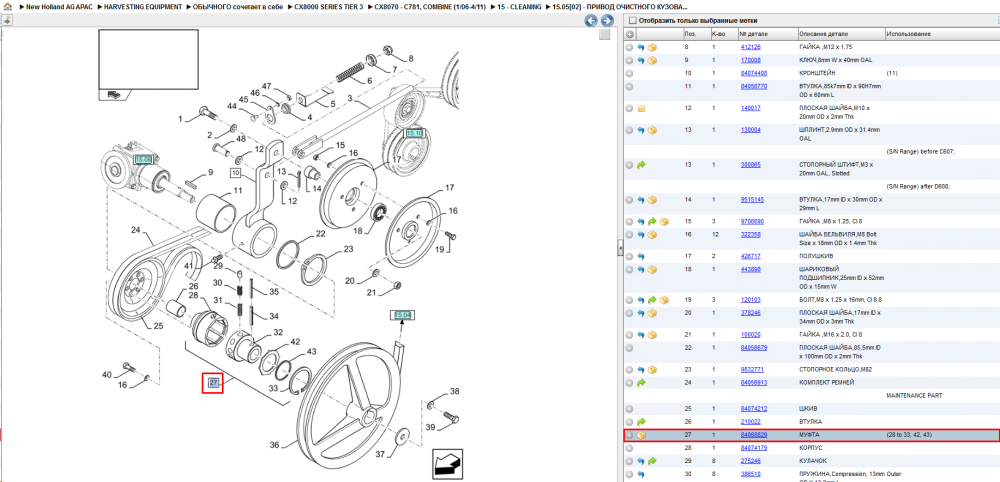Open 'ОБЫЧНОГО сочетает в себе' breadcrumb
Screen dimensions: 1000x482
238,6
